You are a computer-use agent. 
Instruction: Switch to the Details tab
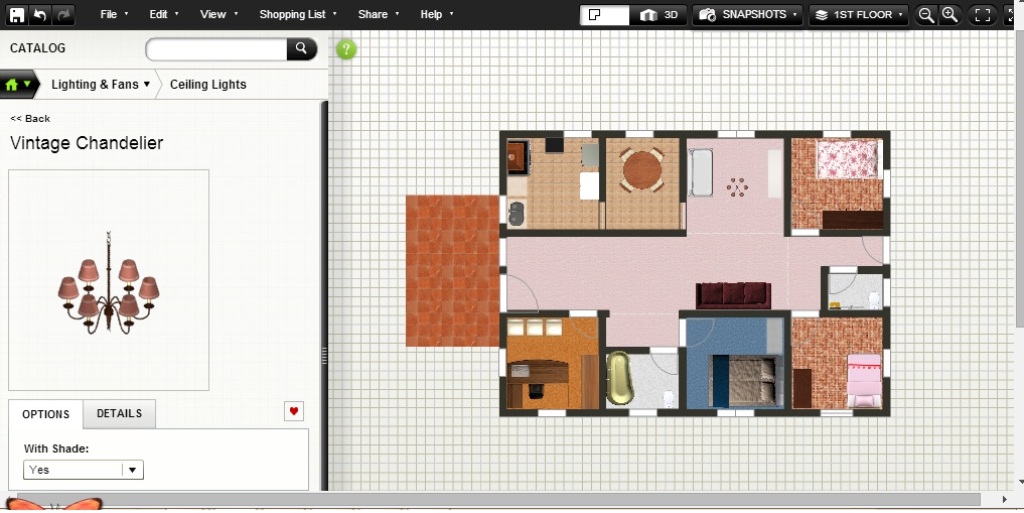pos(119,414)
